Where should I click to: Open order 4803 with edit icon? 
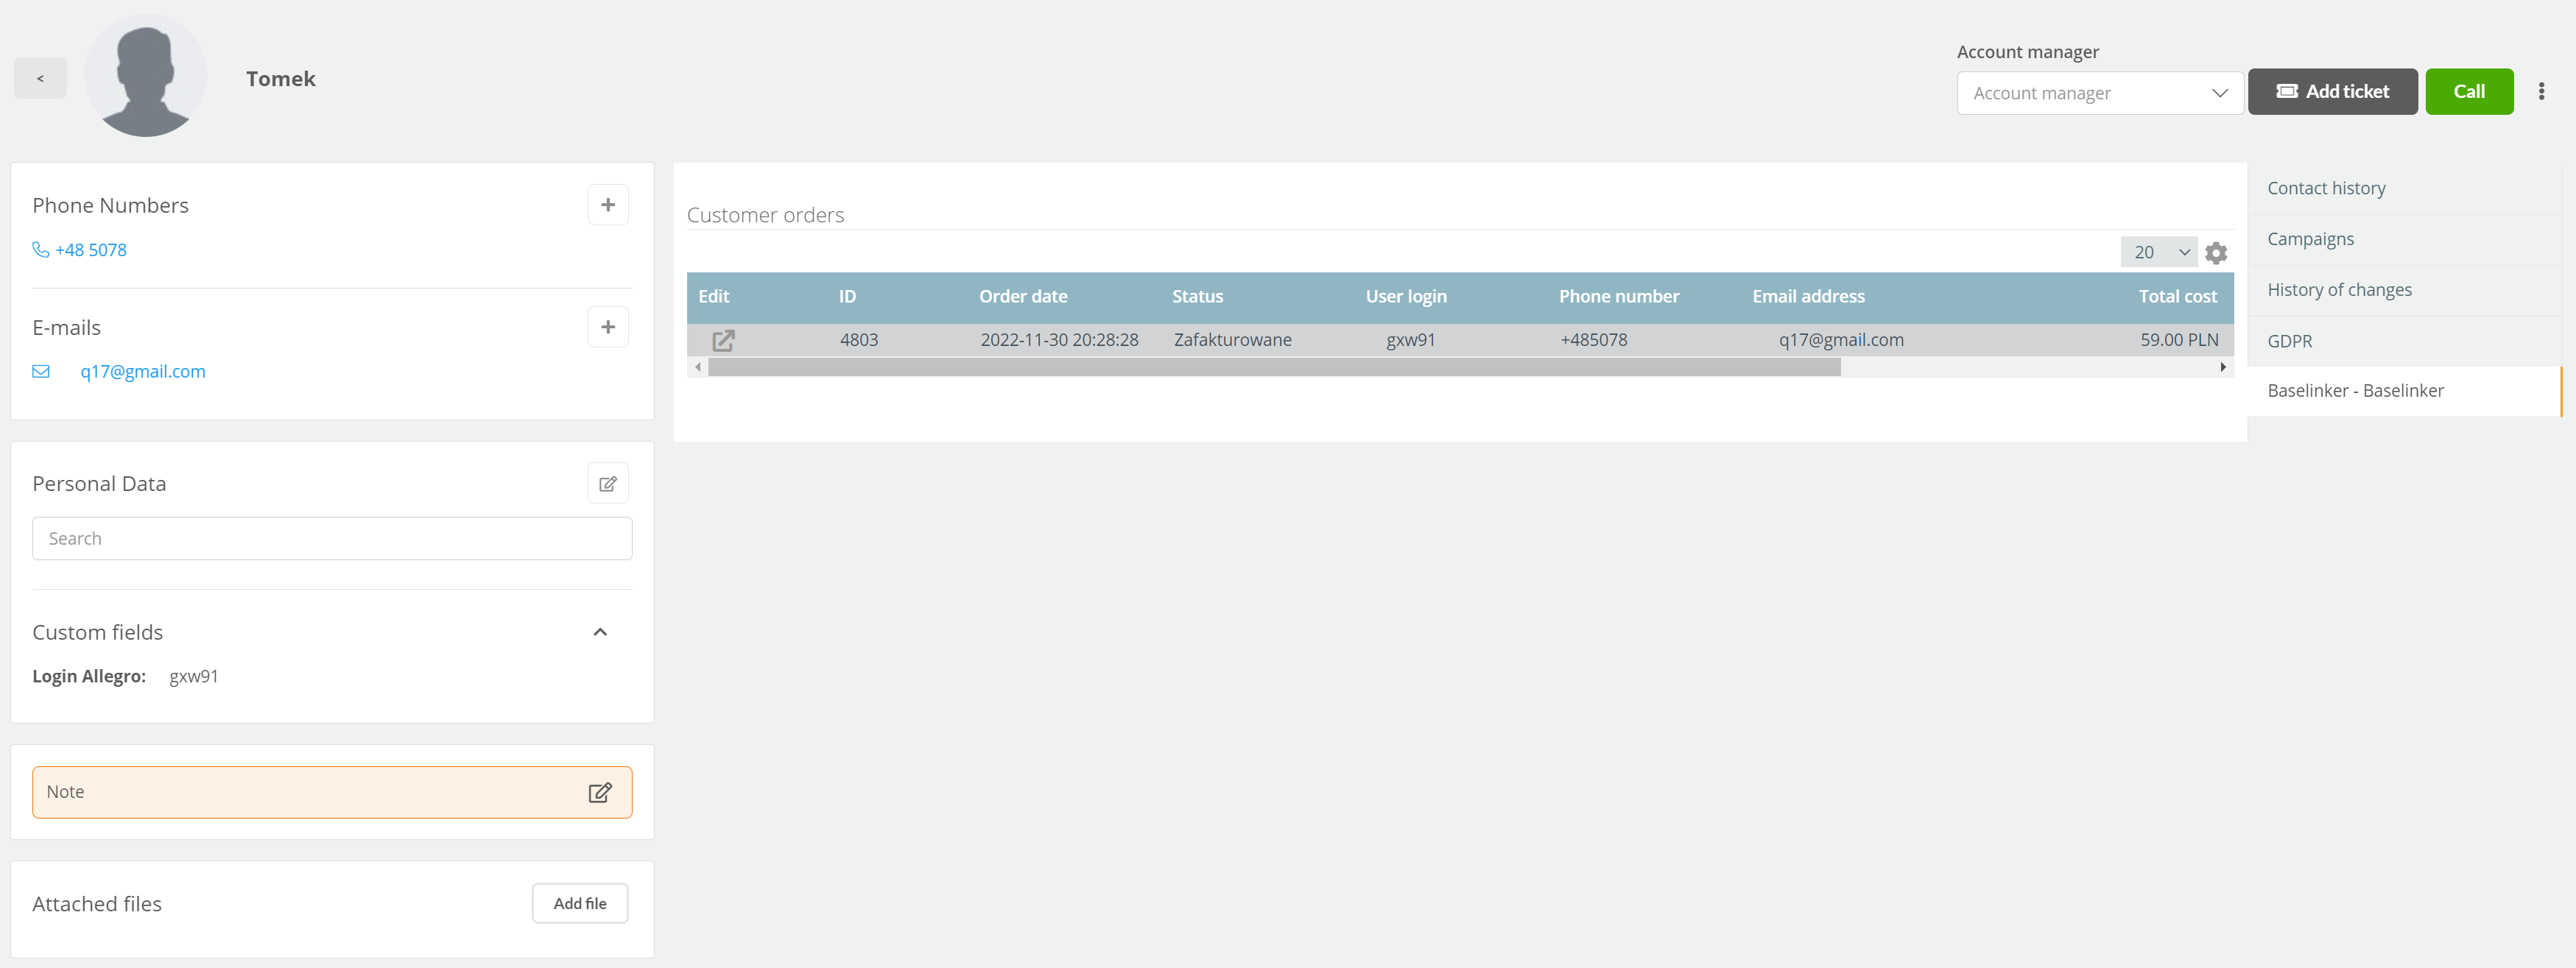point(723,341)
